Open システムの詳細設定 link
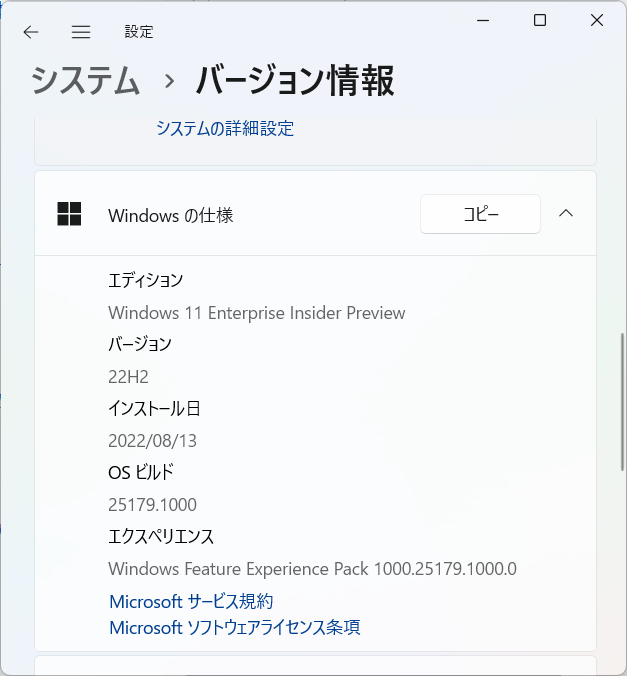This screenshot has width=627, height=676. click(225, 128)
